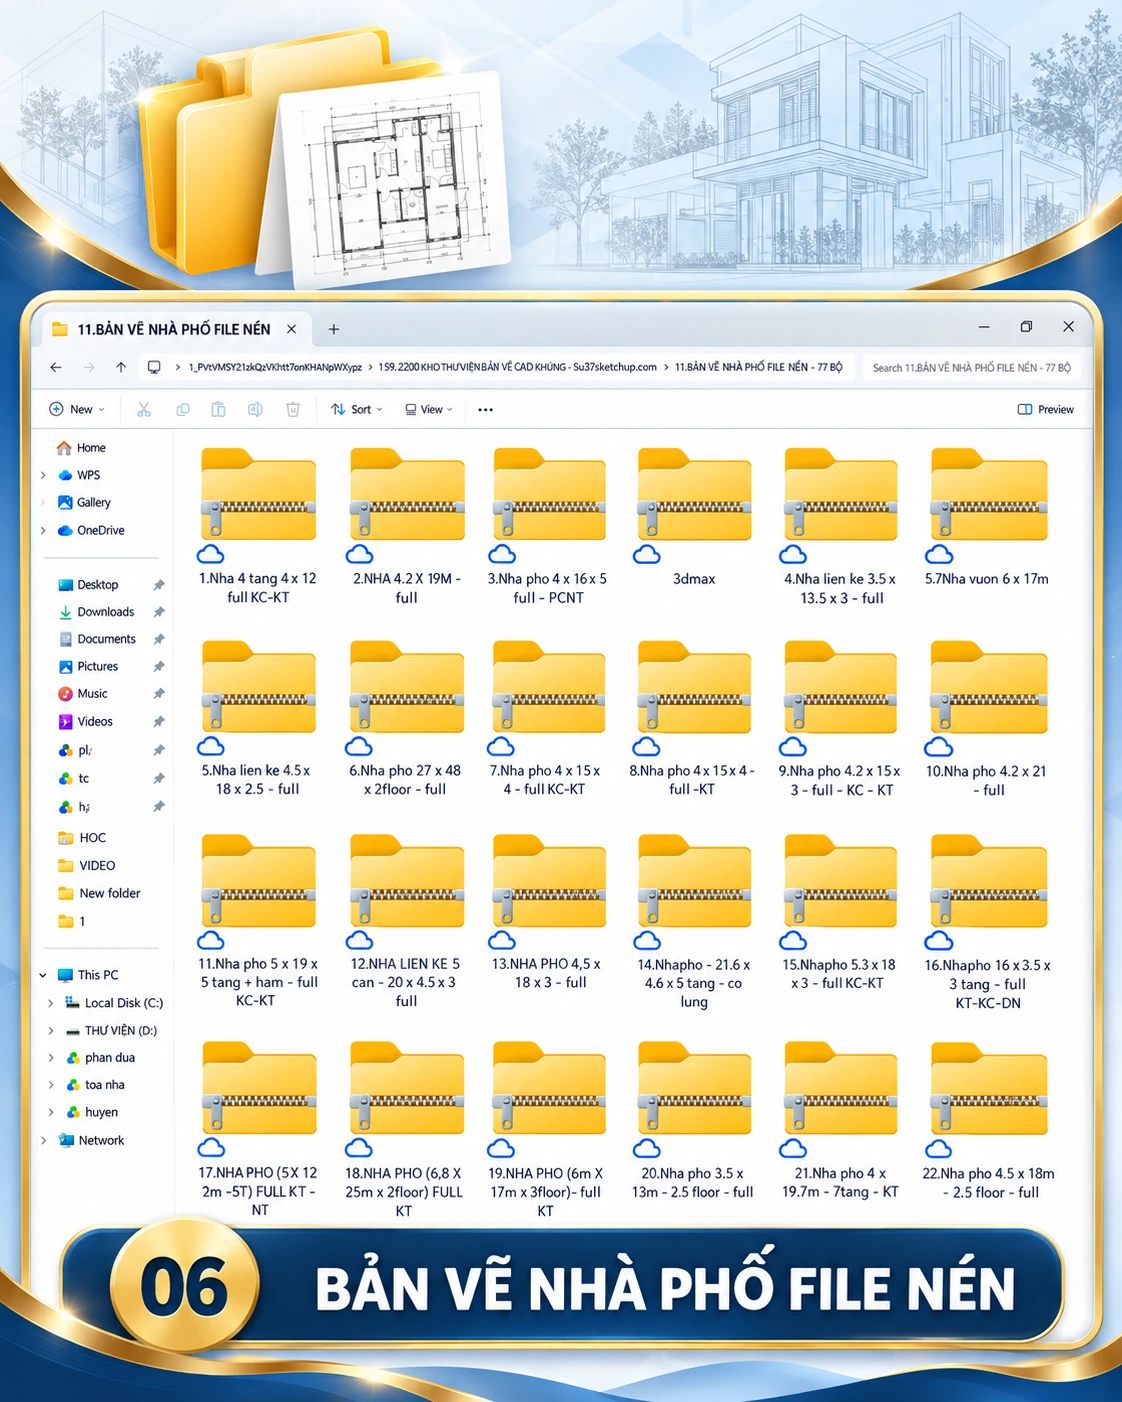Screen dimensions: 1122x1402
Task: Open the VIDEO folder in sidebar
Action: tap(87, 865)
